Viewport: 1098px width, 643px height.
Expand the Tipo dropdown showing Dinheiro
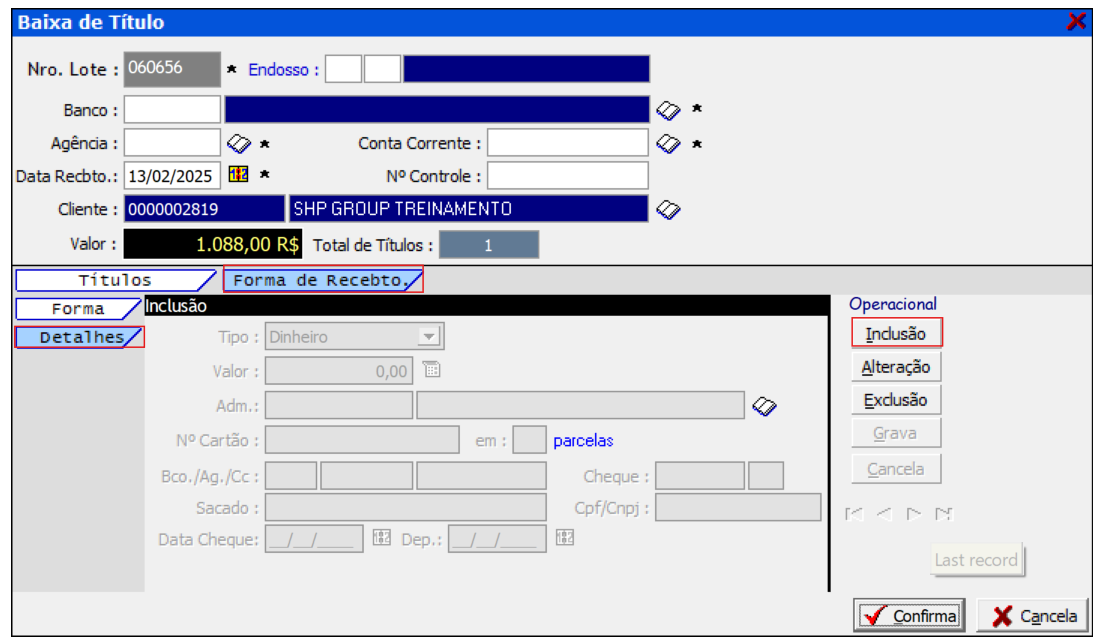pyautogui.click(x=429, y=337)
